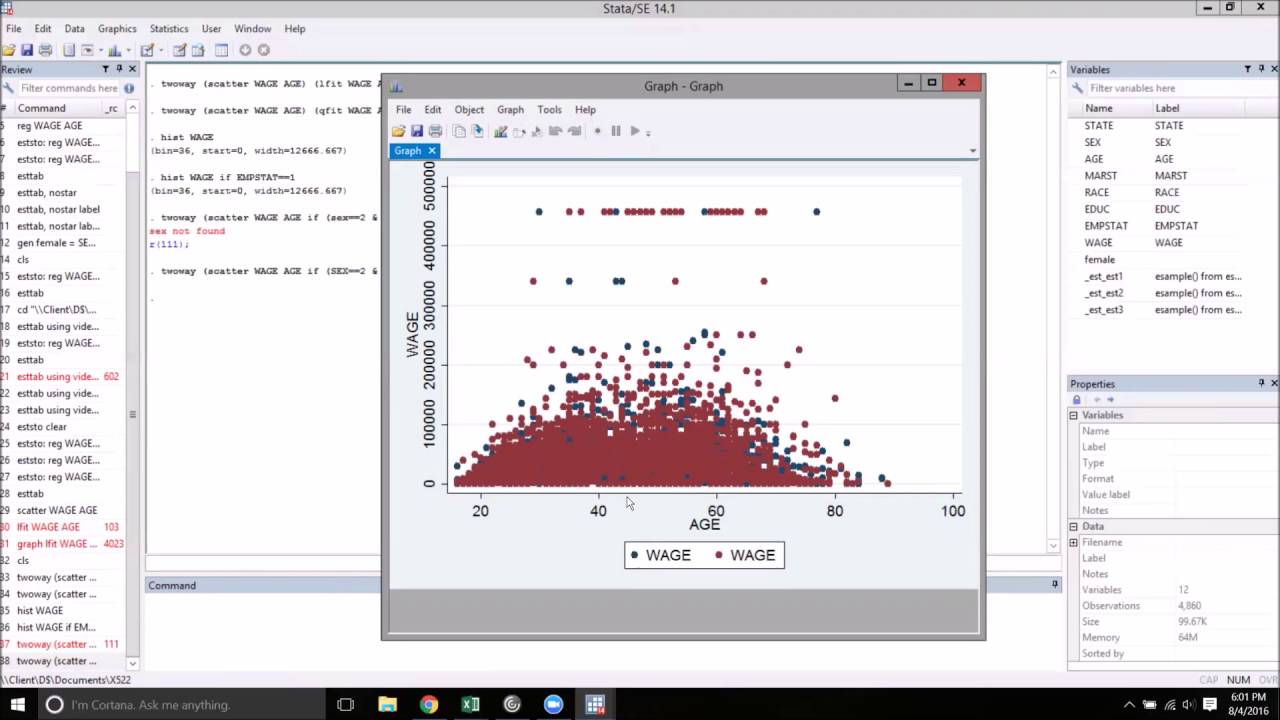Open Chrome from the taskbar
This screenshot has width=1280, height=720.
pyautogui.click(x=428, y=704)
